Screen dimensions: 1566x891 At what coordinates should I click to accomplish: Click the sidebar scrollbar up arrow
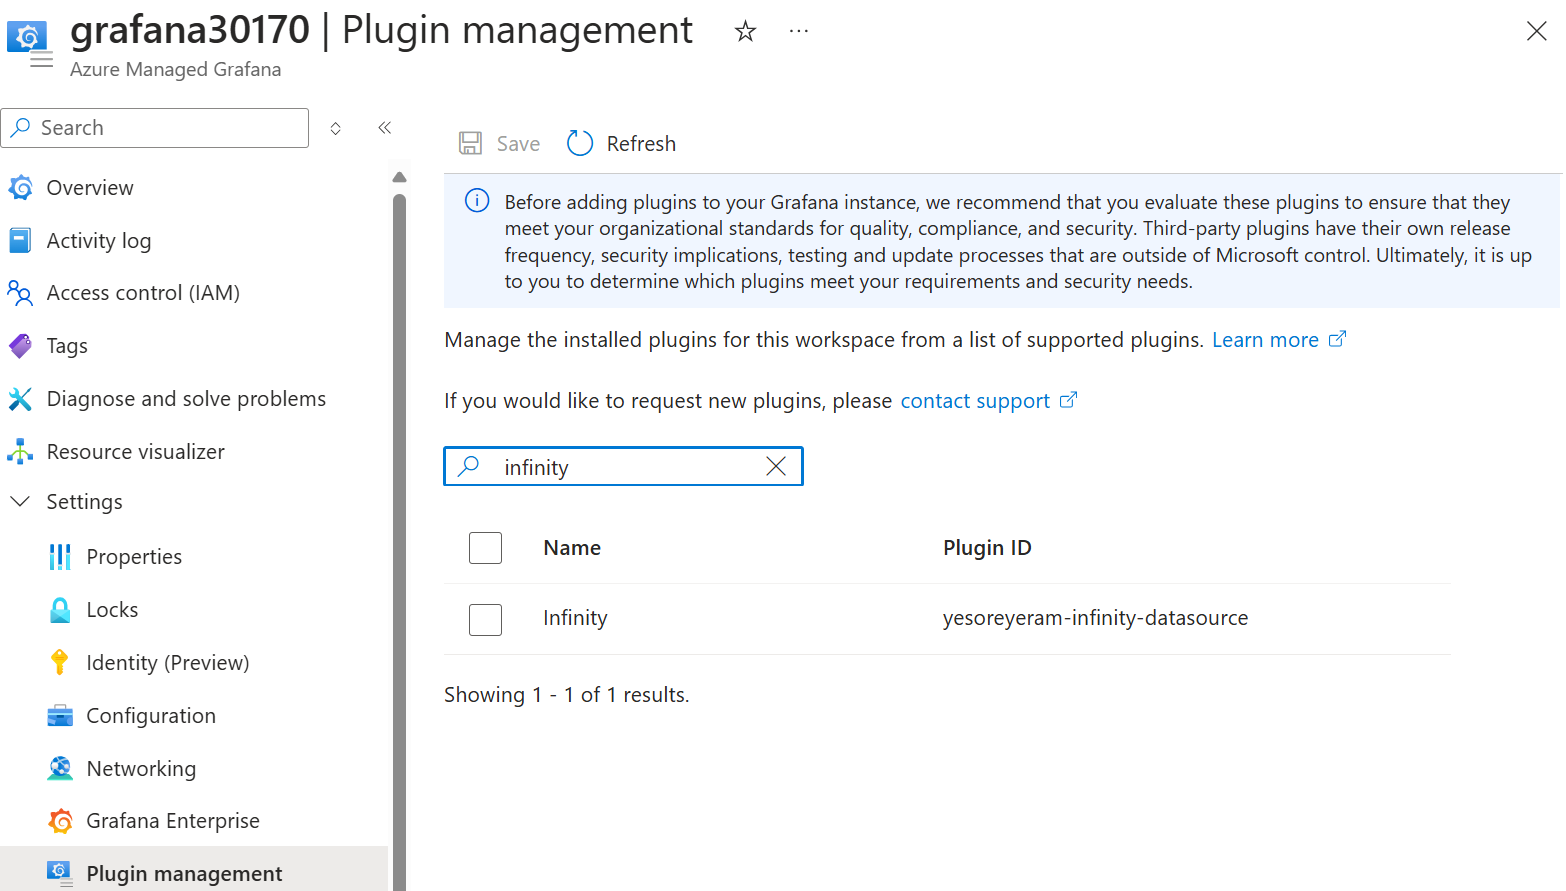point(400,177)
